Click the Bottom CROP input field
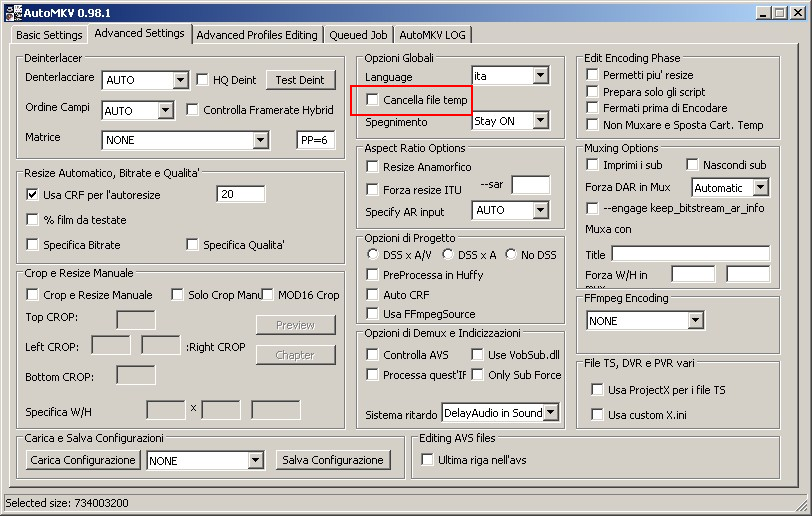The image size is (812, 516). [136, 375]
